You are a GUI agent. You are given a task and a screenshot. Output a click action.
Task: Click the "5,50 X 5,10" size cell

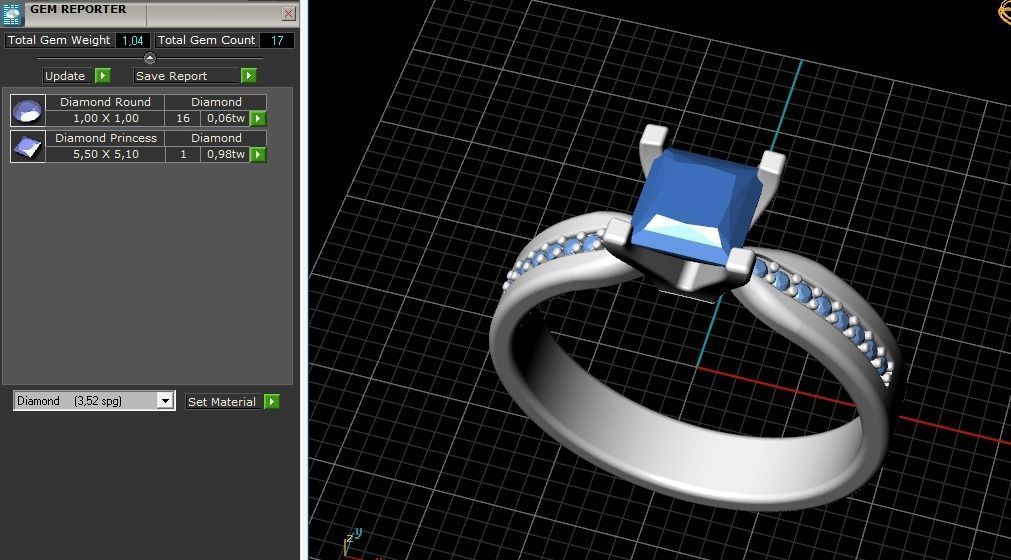pos(105,155)
